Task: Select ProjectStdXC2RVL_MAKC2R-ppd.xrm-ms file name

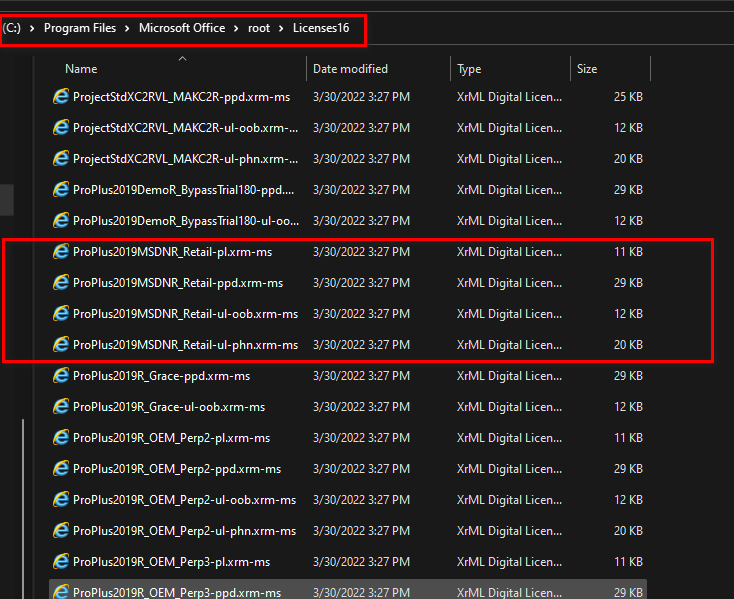Action: pos(182,97)
